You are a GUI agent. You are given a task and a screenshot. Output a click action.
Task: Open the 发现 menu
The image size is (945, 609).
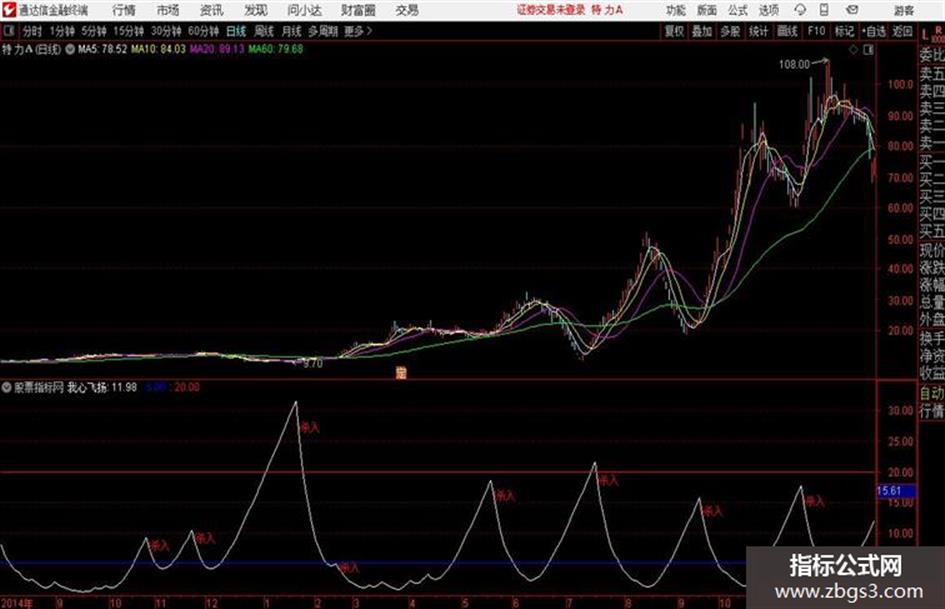(x=256, y=10)
